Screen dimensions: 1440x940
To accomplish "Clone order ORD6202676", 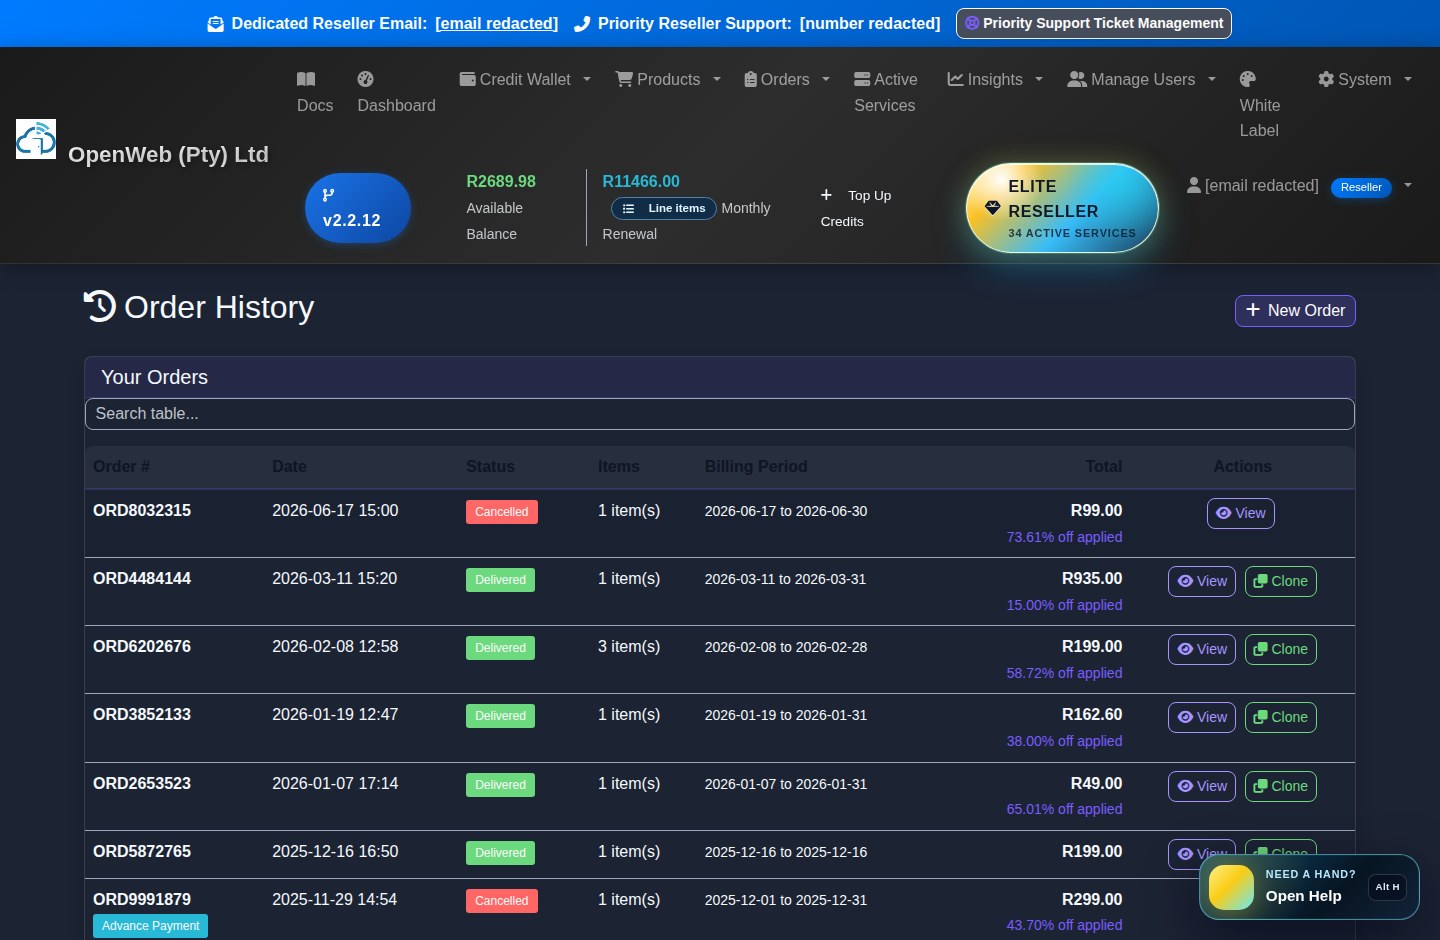I will pyautogui.click(x=1281, y=649).
